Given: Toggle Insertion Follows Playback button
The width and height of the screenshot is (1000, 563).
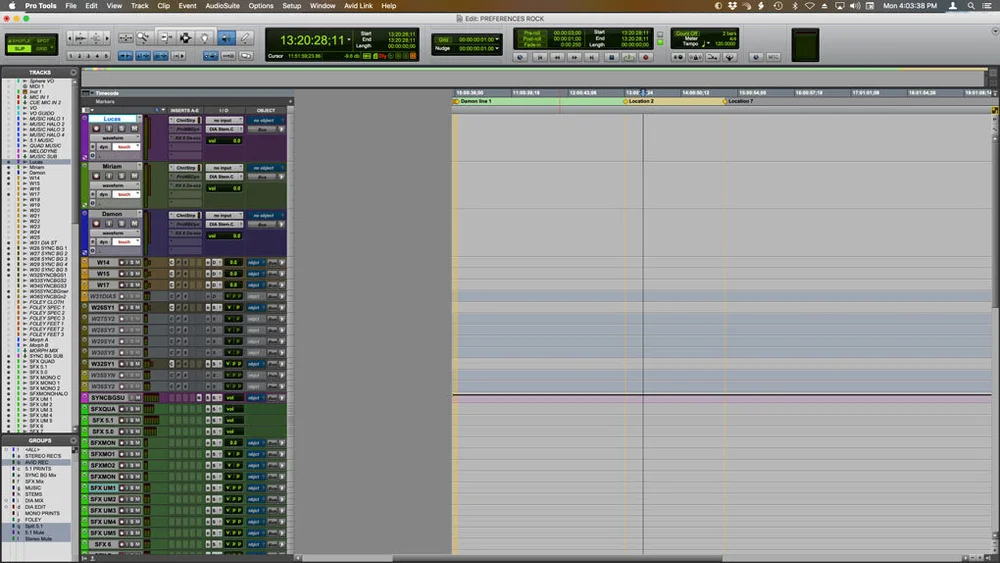Looking at the screenshot, I should [x=179, y=56].
